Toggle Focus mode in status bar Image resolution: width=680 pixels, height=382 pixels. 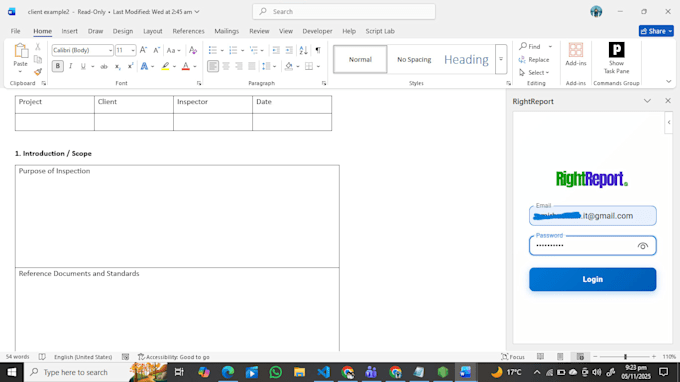tap(513, 357)
